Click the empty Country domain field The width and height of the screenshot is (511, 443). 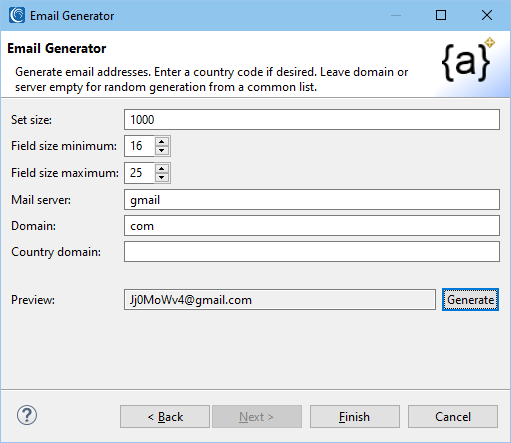(x=312, y=252)
